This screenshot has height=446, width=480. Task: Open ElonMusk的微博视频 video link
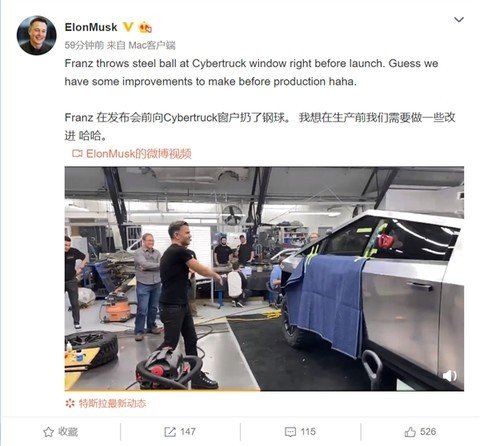tap(139, 154)
